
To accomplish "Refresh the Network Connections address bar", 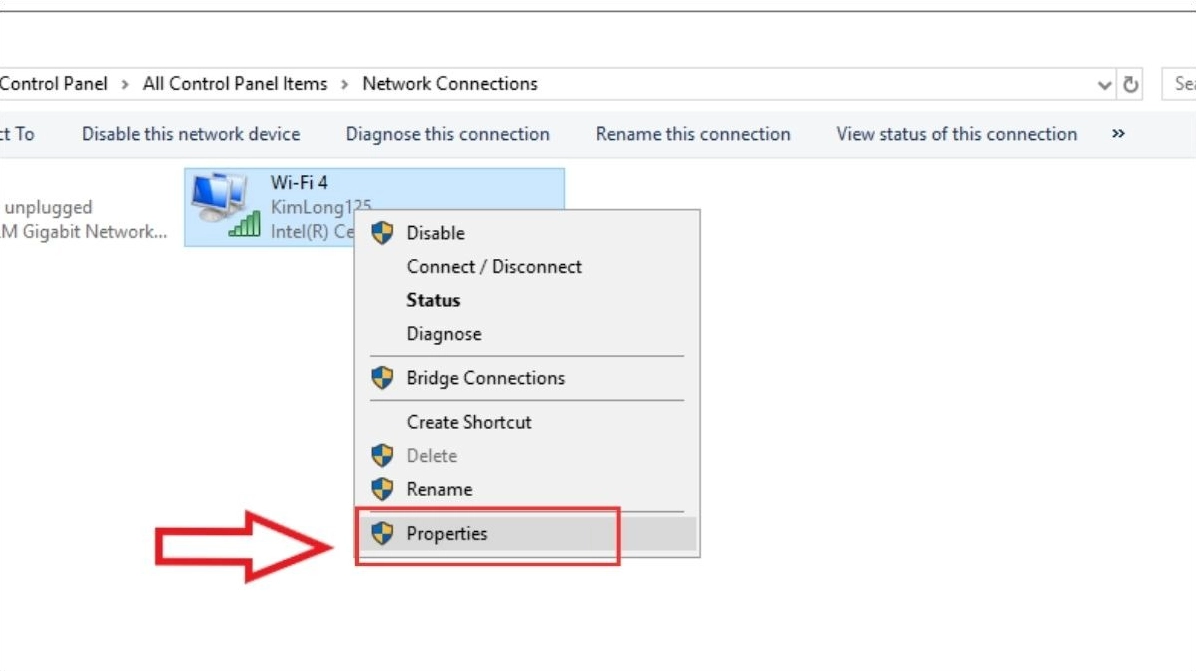I will click(1131, 85).
